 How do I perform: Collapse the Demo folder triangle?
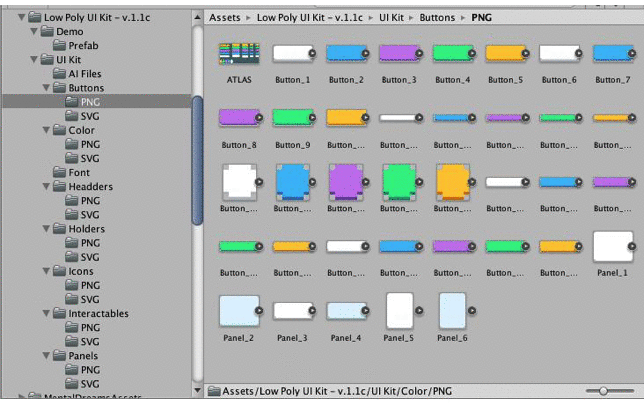34,32
